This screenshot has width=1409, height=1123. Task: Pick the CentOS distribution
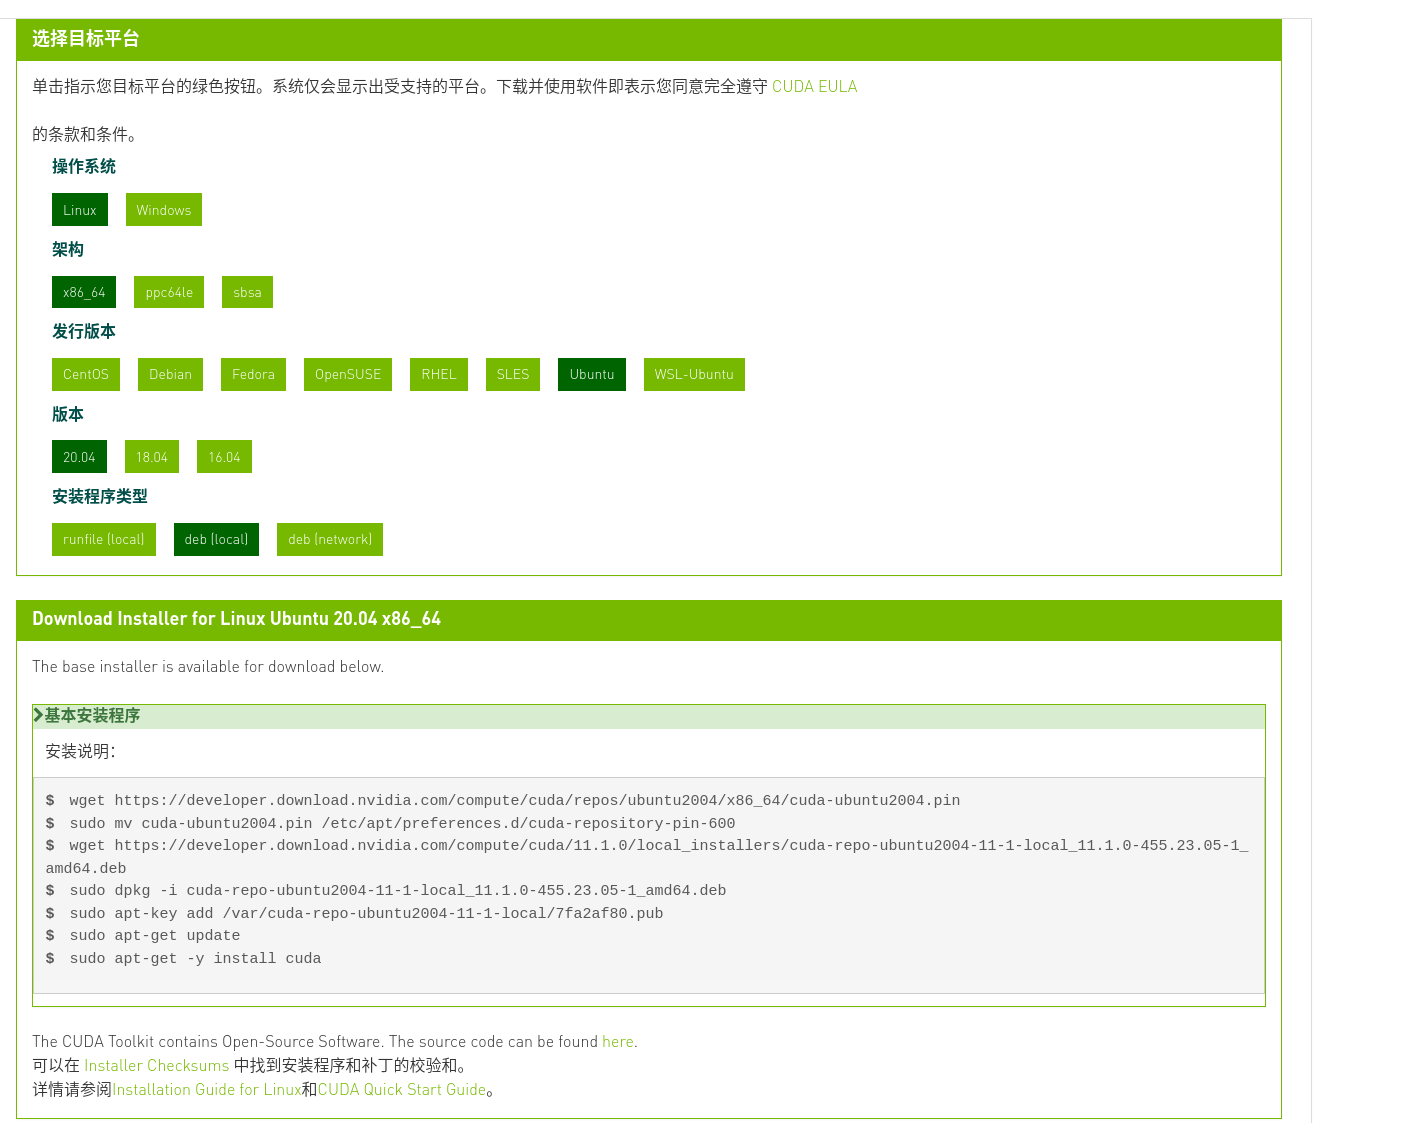86,374
